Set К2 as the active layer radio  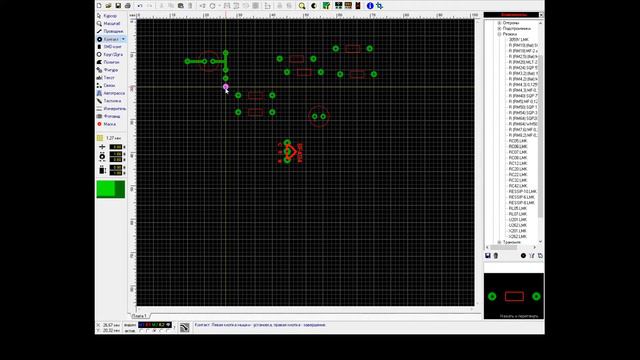coord(154,331)
